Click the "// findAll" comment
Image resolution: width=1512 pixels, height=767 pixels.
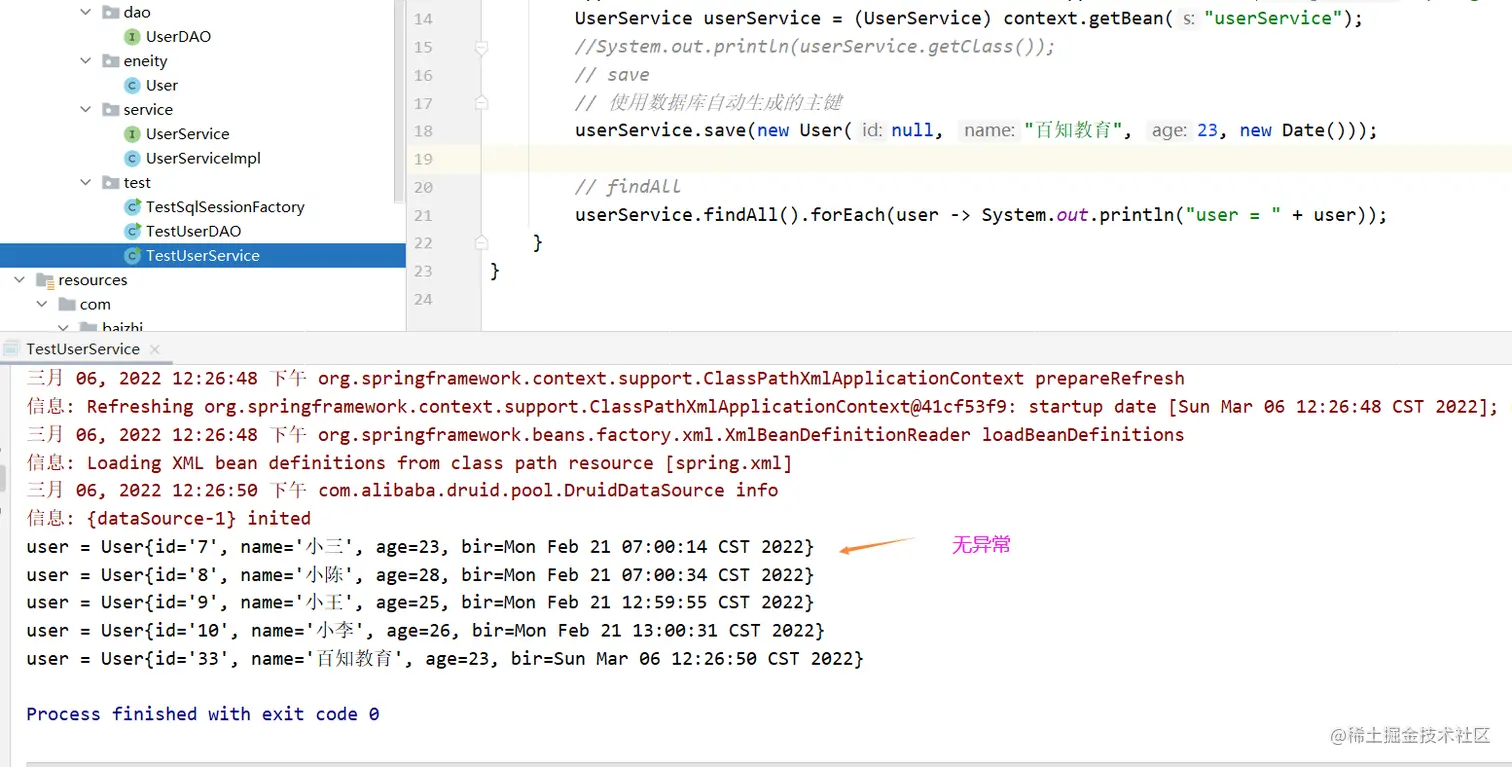[x=628, y=187]
